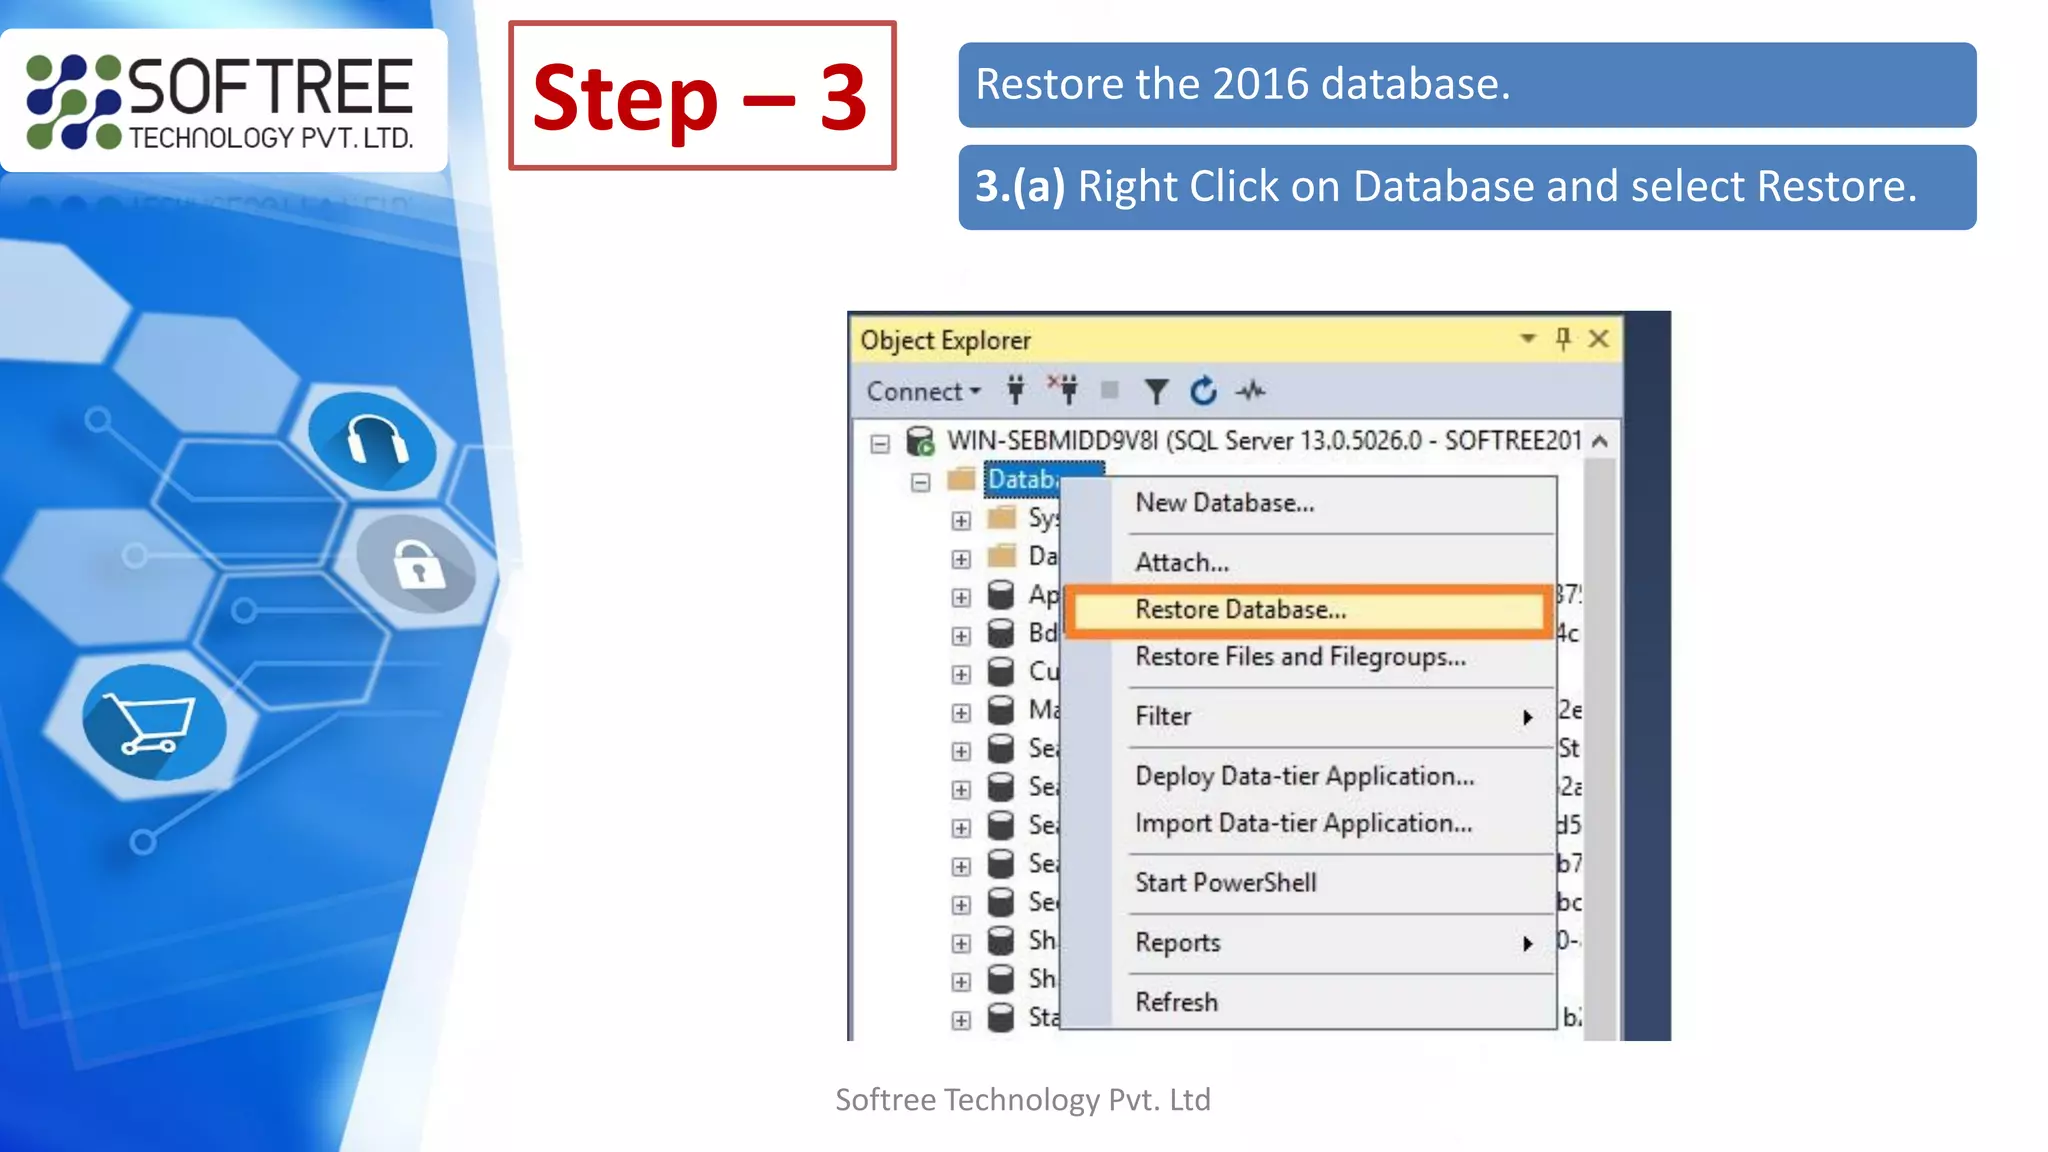Expand the 'Sy' system databases folder
Viewport: 2048px width, 1152px height.
pyautogui.click(x=961, y=521)
